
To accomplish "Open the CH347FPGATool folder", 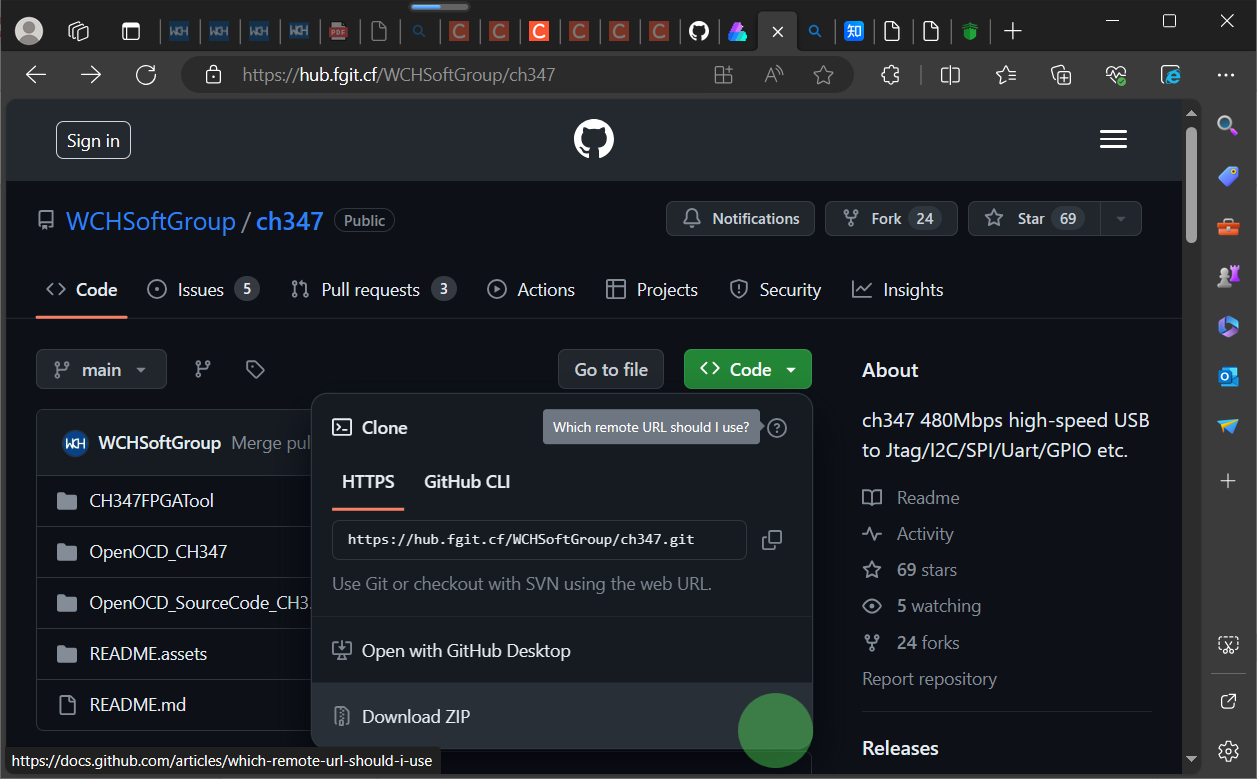I will [x=151, y=501].
